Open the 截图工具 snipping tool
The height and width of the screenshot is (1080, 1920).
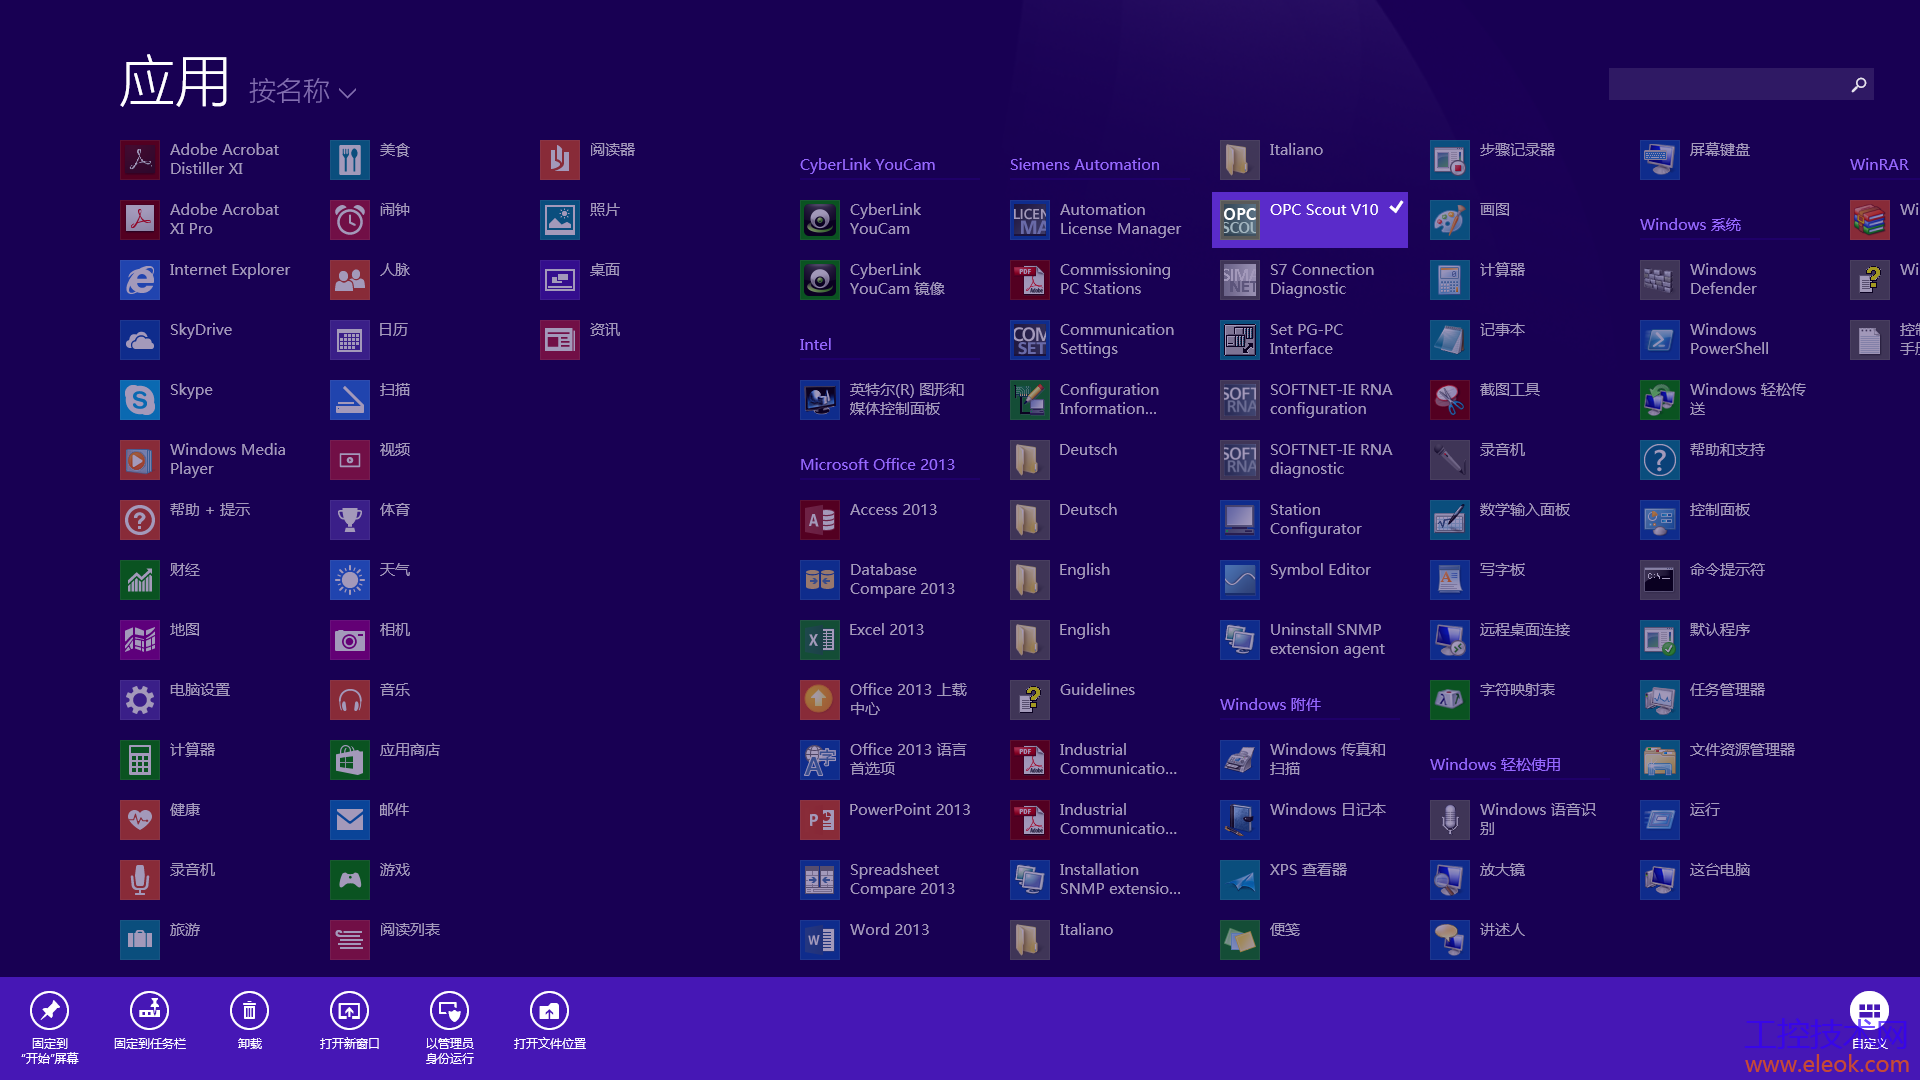click(x=1450, y=400)
